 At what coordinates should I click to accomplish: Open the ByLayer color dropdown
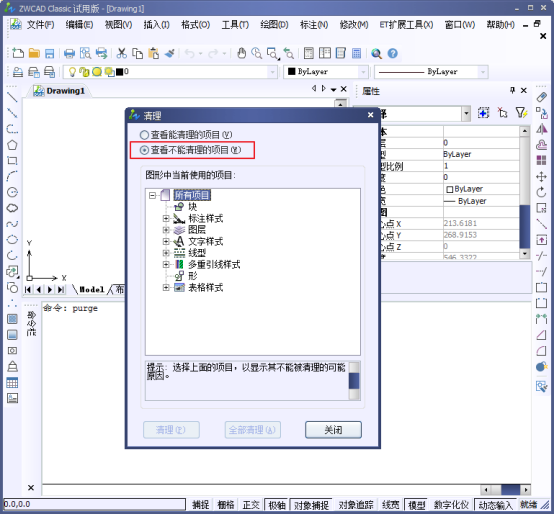pyautogui.click(x=325, y=72)
